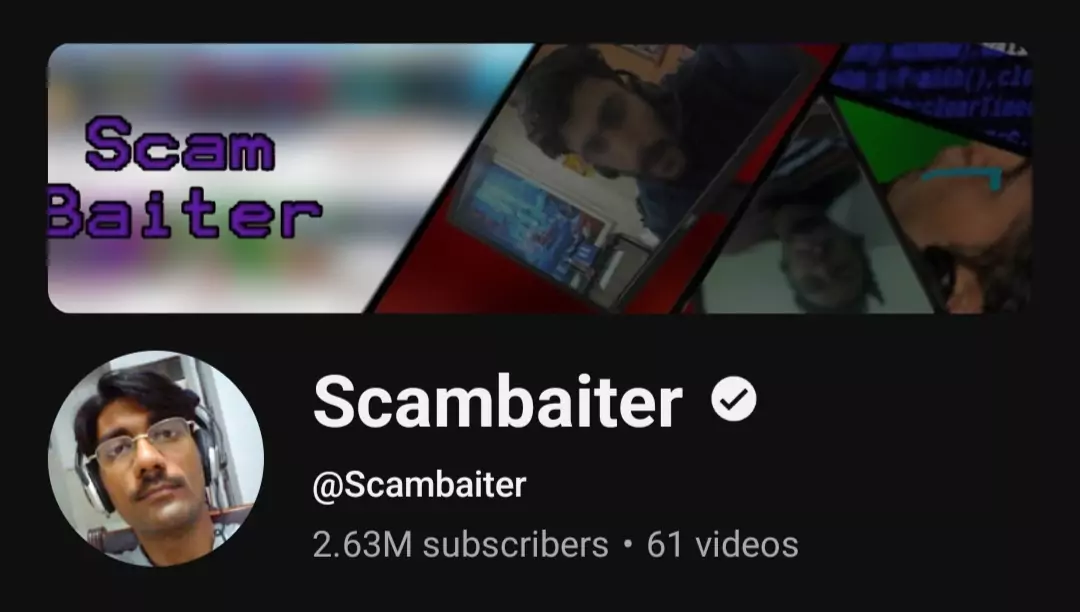Click the verified checkmark badge
The image size is (1080, 612).
point(734,399)
